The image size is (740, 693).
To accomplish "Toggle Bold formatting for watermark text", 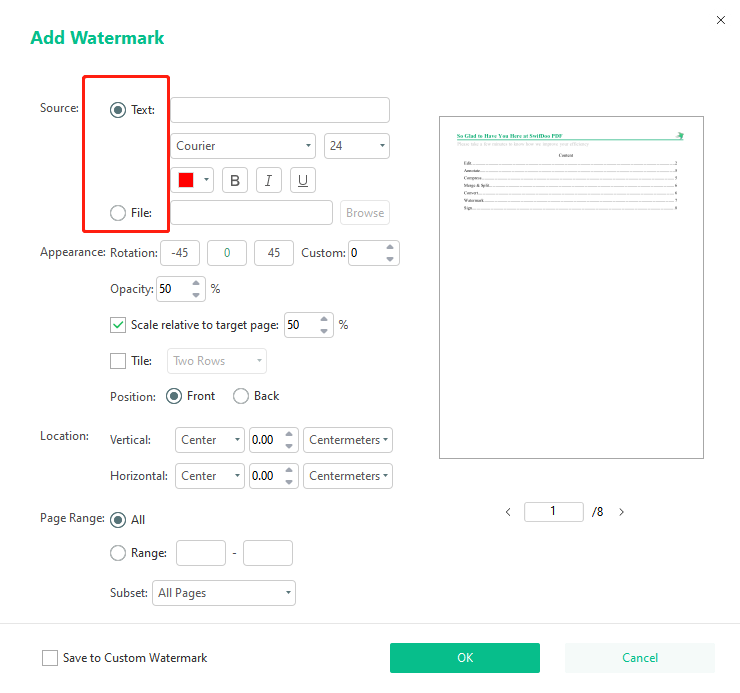I will tap(235, 180).
